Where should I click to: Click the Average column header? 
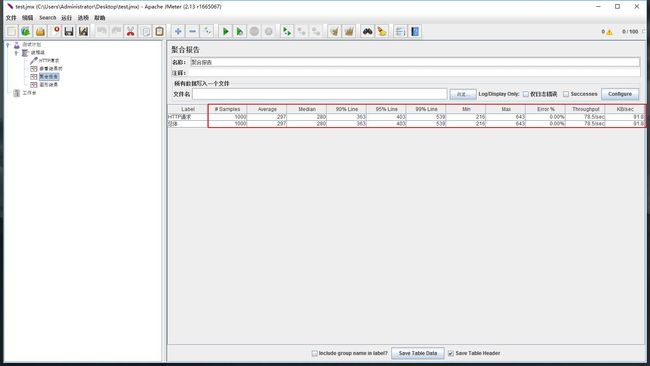click(x=267, y=109)
